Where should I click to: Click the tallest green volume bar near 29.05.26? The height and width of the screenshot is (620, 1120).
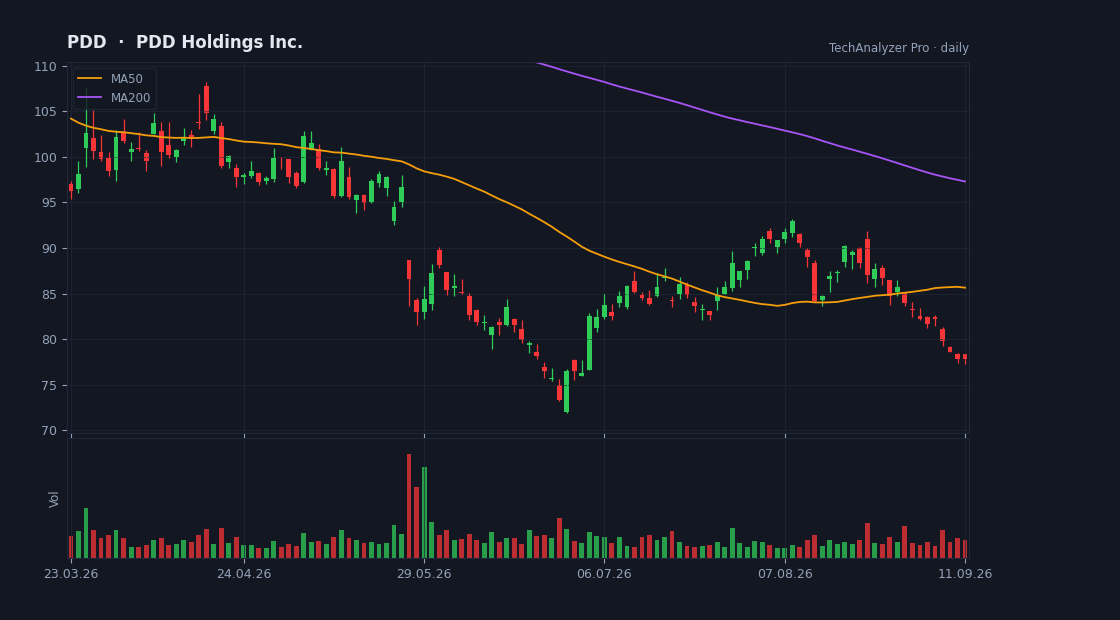[424, 512]
